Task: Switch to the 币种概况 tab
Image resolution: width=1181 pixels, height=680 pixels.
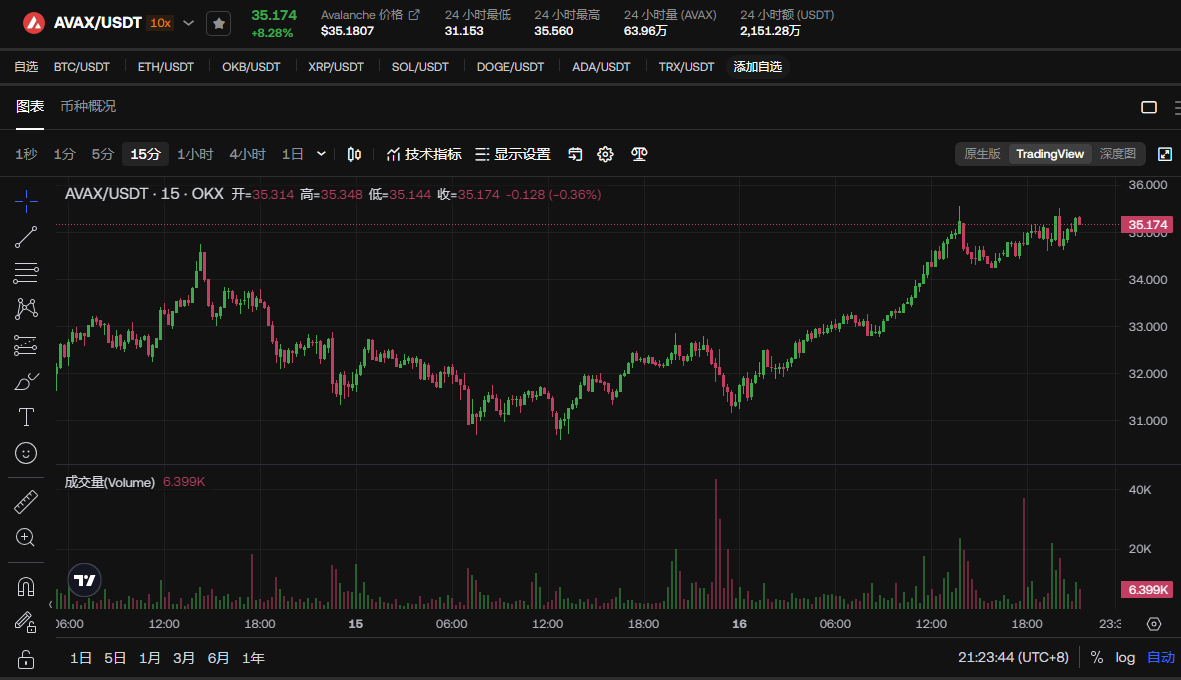Action: coord(88,106)
